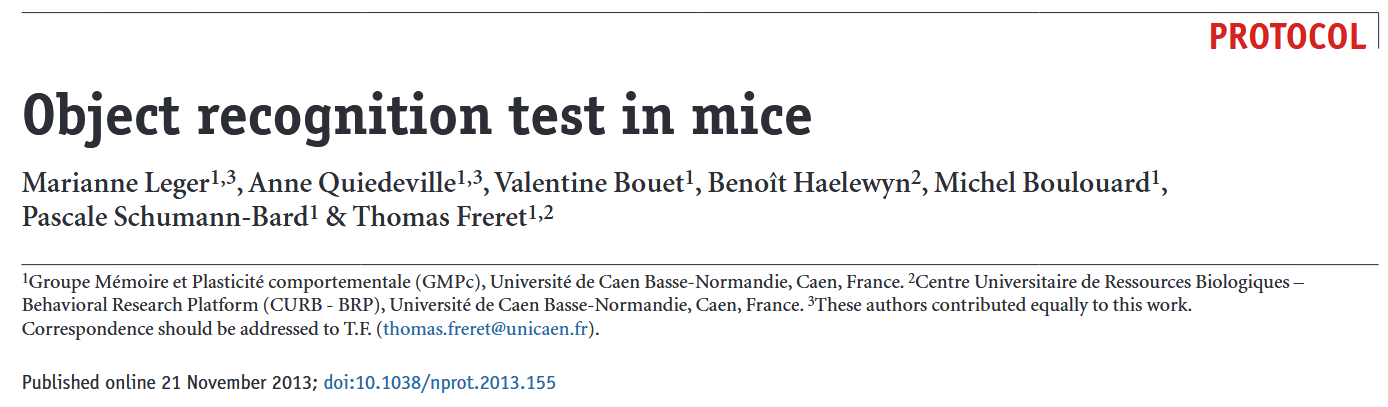Screen dimensions: 1388x407
Task: Click the superscript 1,2 after Thomas Freret
Action: [540, 212]
